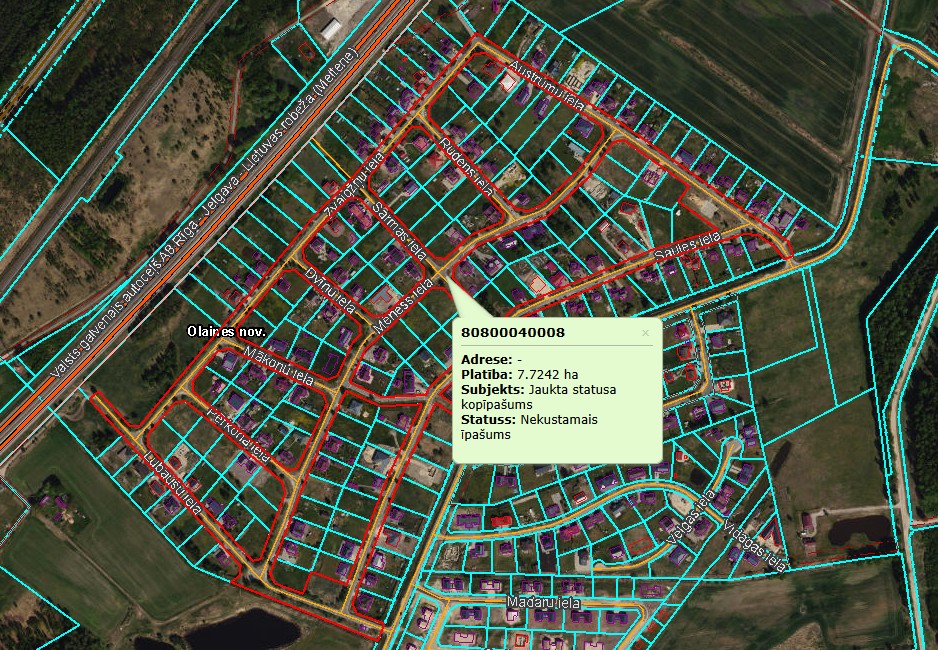Screen dimensions: 938x650
Task: Click the Subjekts line in popup
Action: [x=539, y=389]
